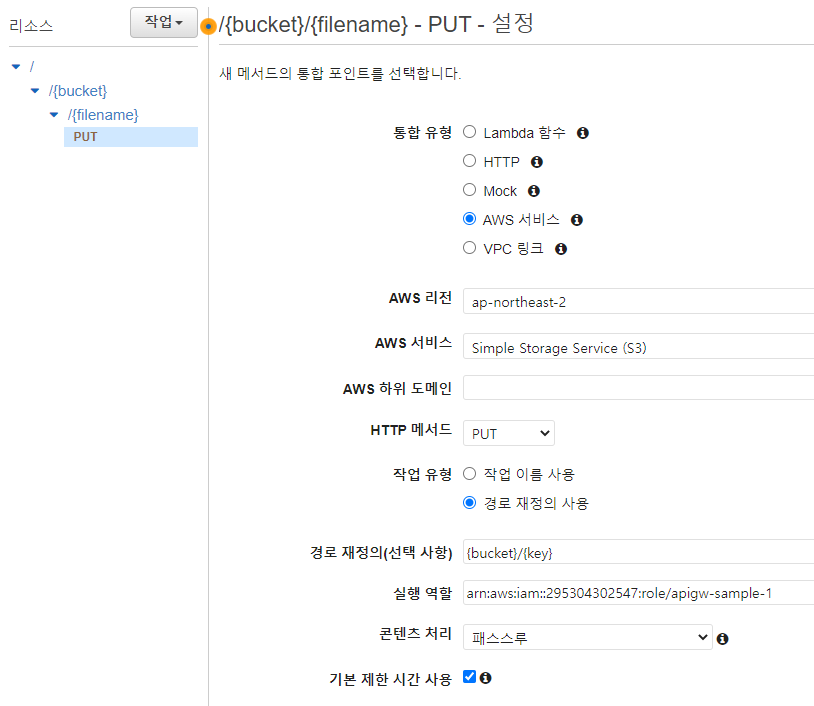
Task: Click the AWS 서비스 field showing S3
Action: [639, 347]
